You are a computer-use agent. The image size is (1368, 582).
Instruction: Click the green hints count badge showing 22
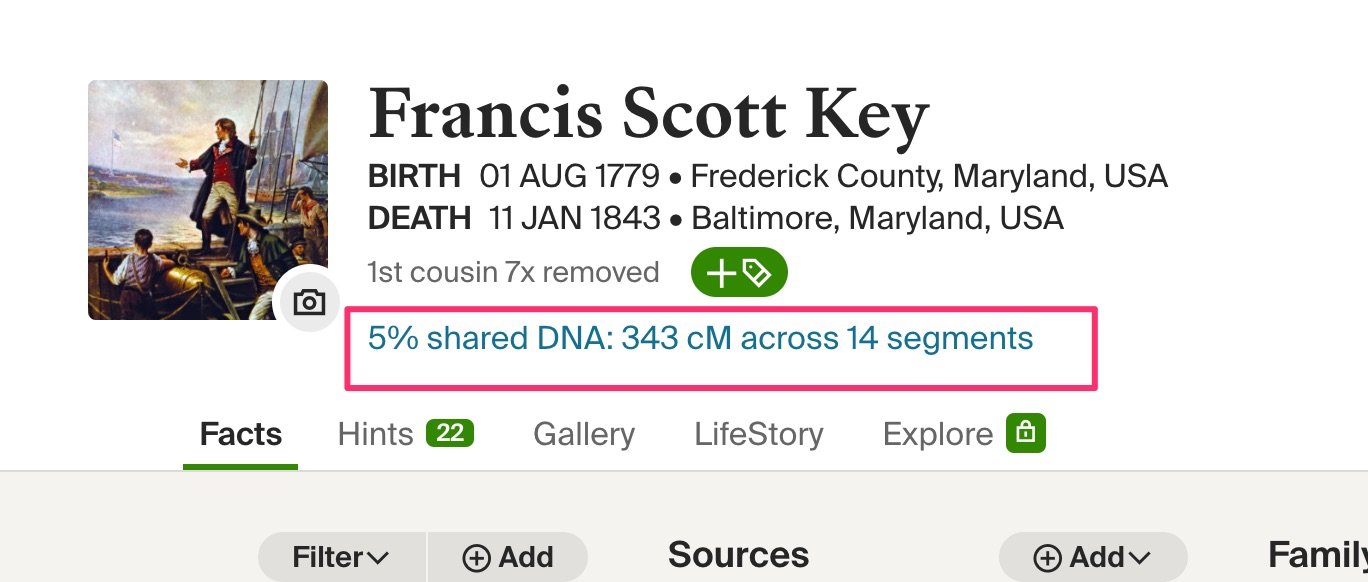click(x=450, y=433)
